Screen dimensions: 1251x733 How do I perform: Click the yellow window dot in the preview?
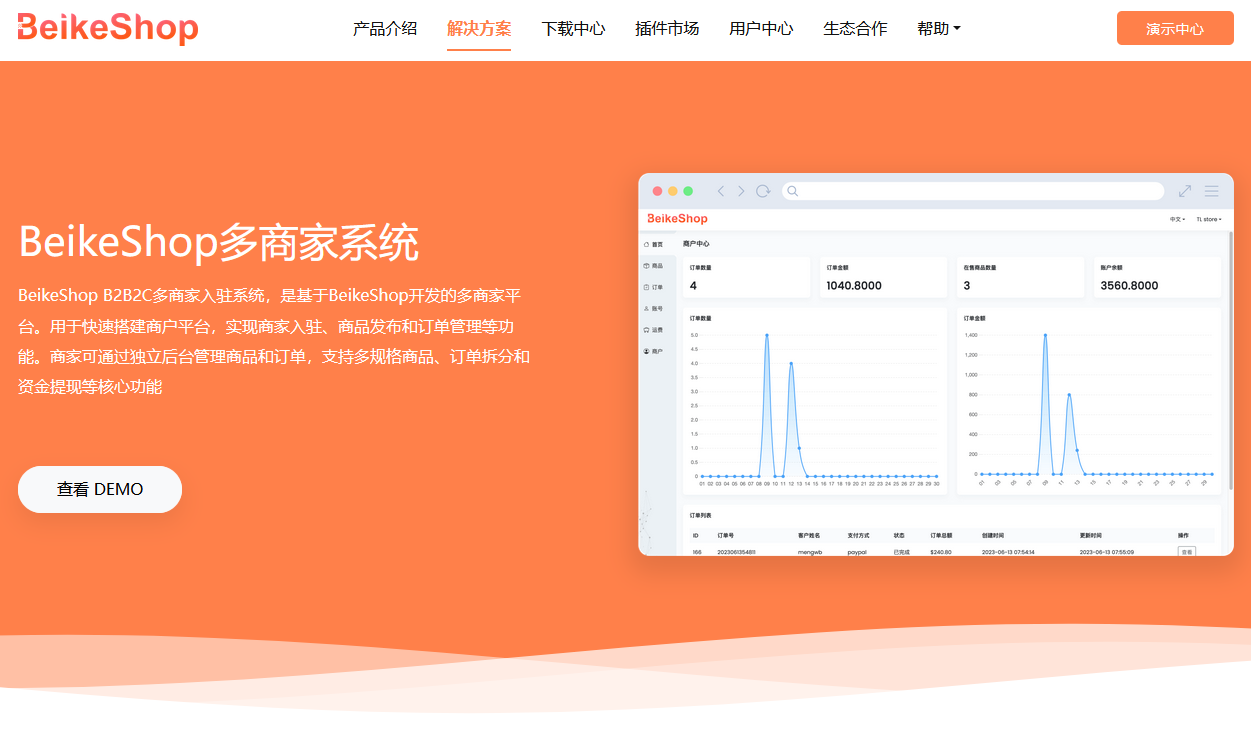673,191
